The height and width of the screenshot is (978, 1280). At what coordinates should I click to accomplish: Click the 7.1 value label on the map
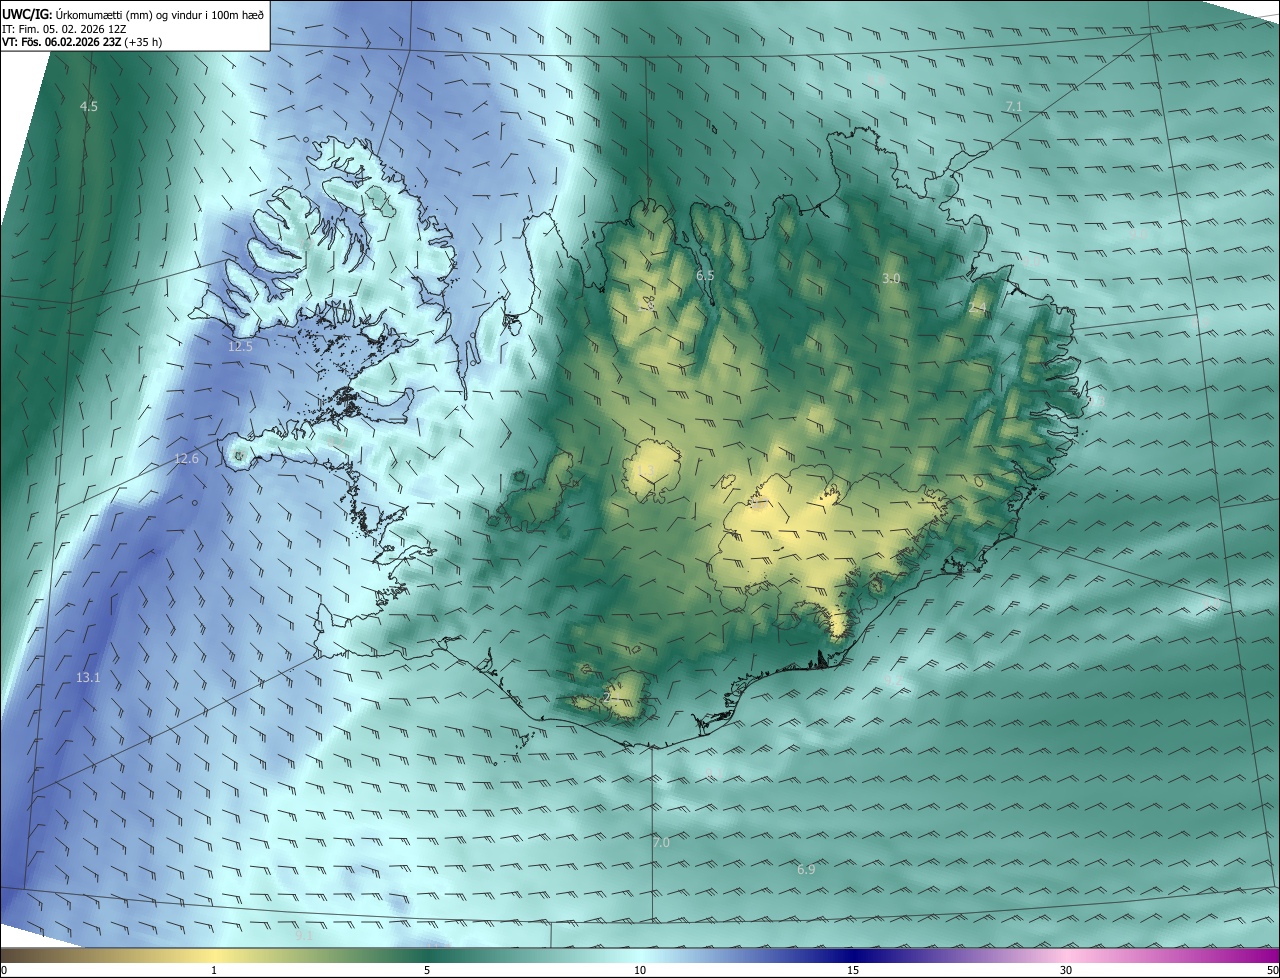coord(1014,106)
